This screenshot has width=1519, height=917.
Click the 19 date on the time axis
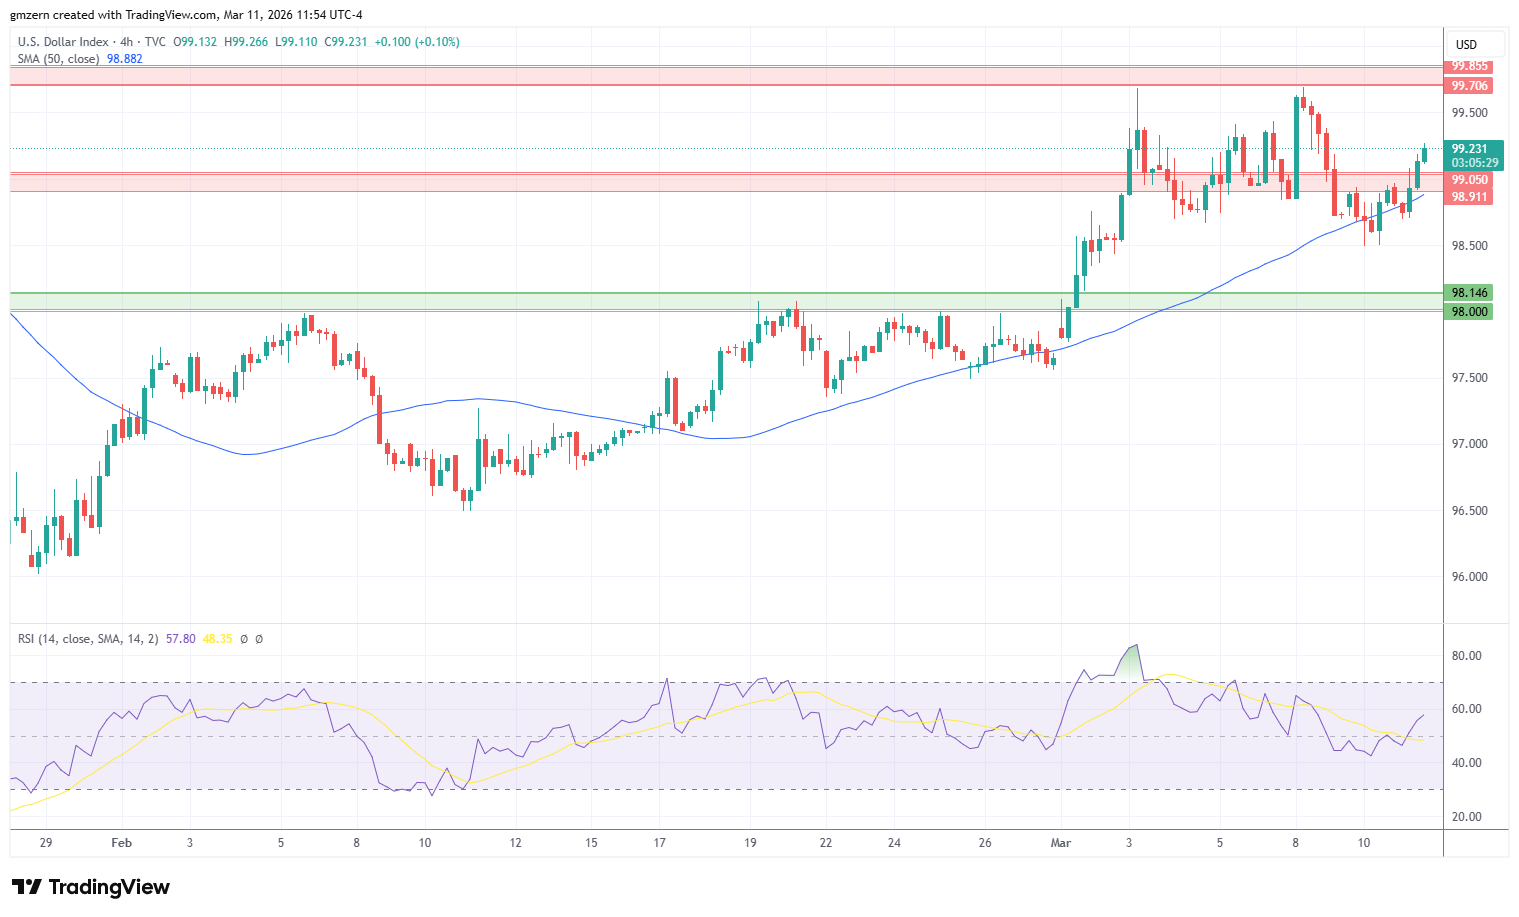(751, 843)
